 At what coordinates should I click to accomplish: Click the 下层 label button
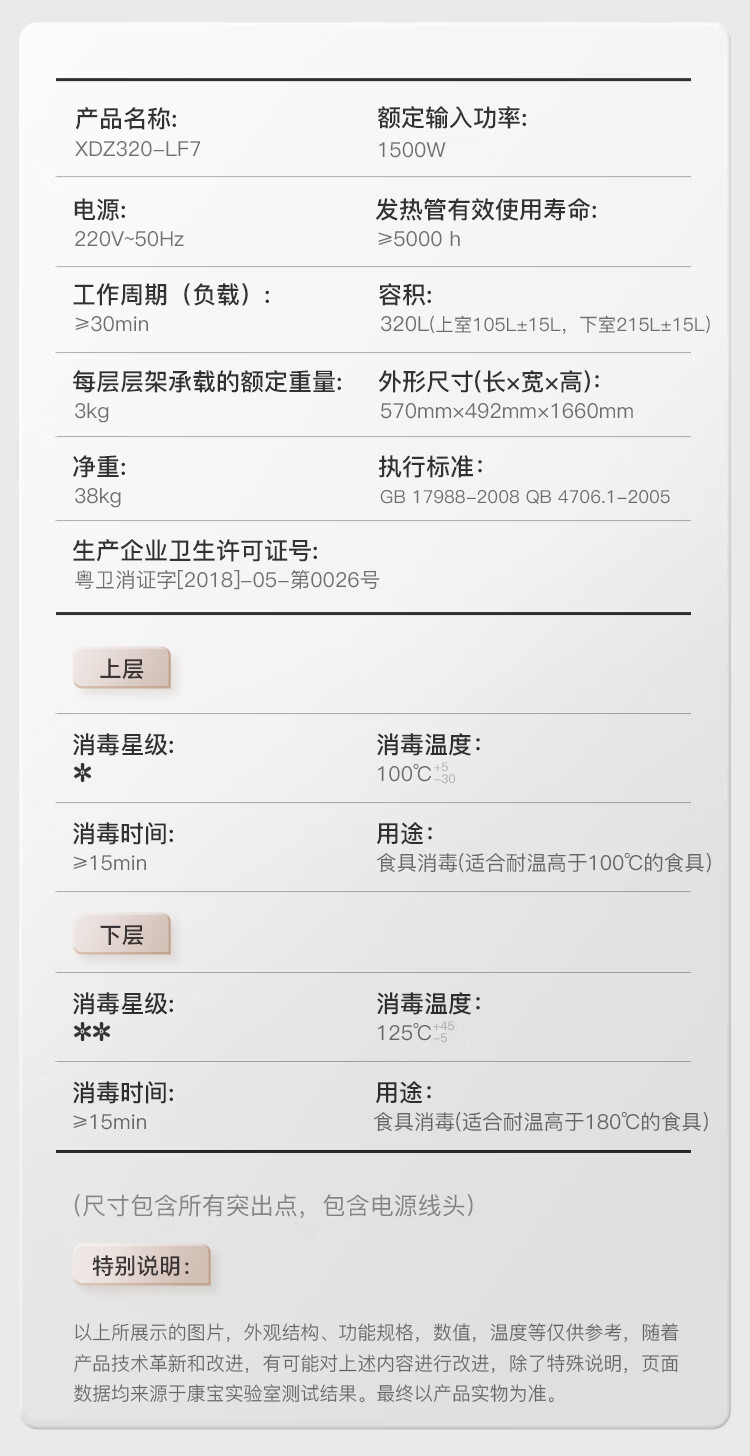point(122,935)
